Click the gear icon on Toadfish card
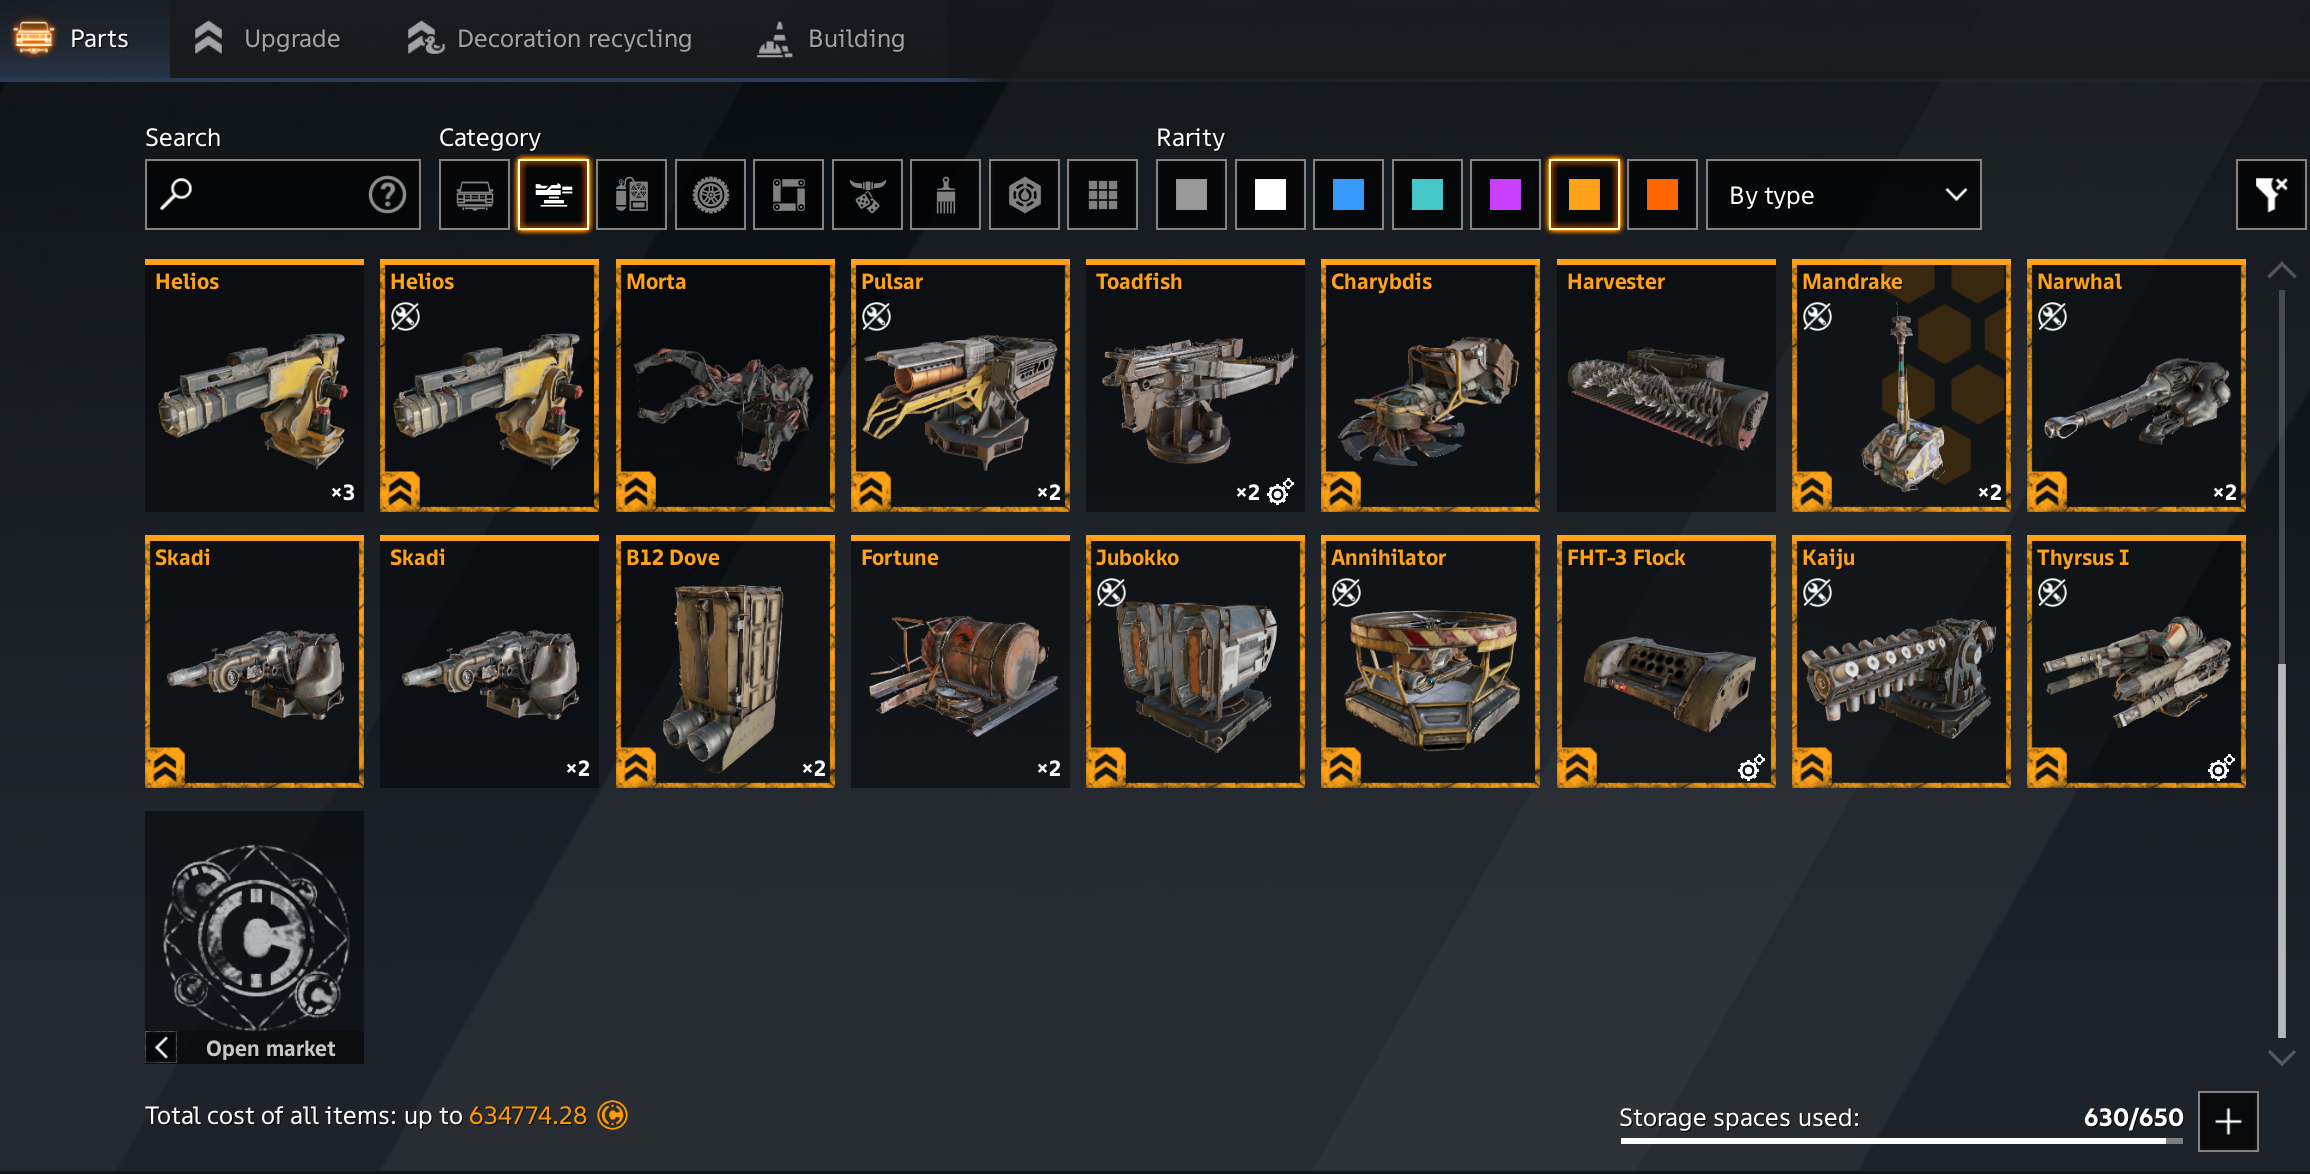This screenshot has height=1174, width=2310. (x=1280, y=492)
